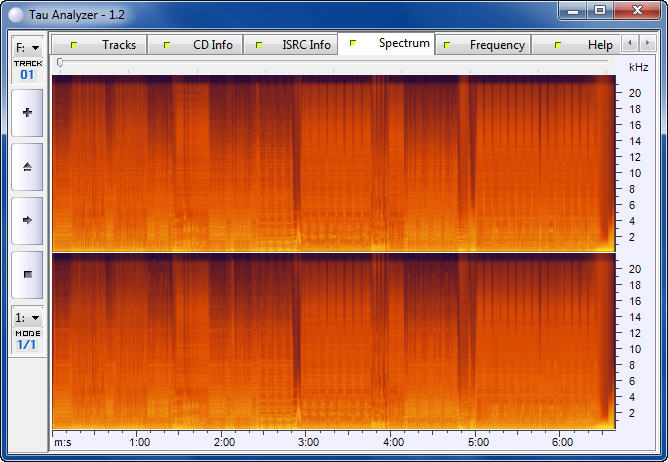Go to the Frequency tab
This screenshot has height=462, width=668.
click(x=486, y=45)
